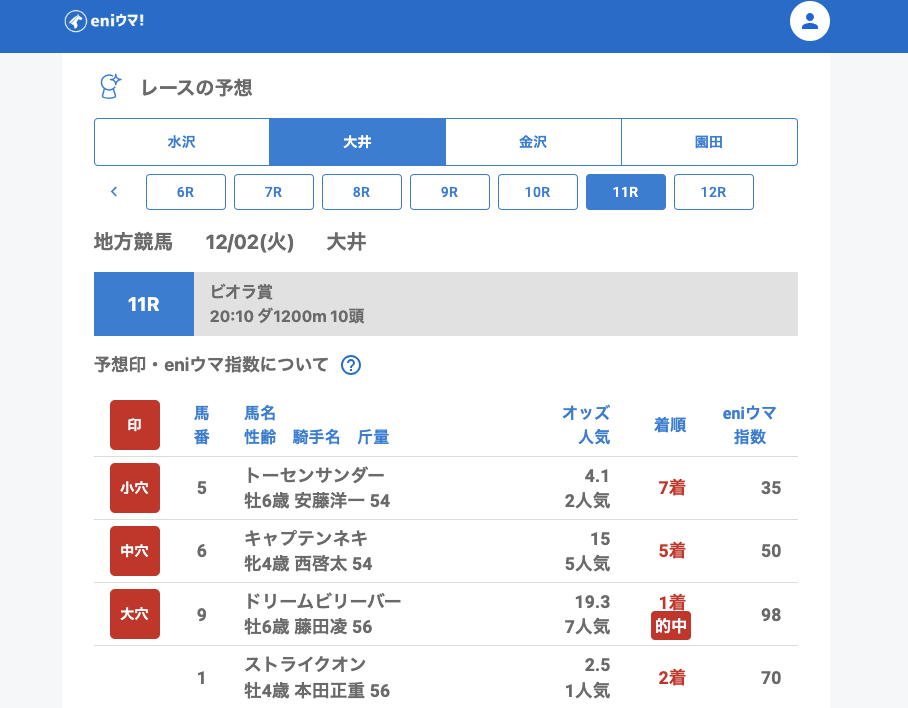This screenshot has width=908, height=708.
Task: Switch to race 9R
Action: click(x=450, y=192)
